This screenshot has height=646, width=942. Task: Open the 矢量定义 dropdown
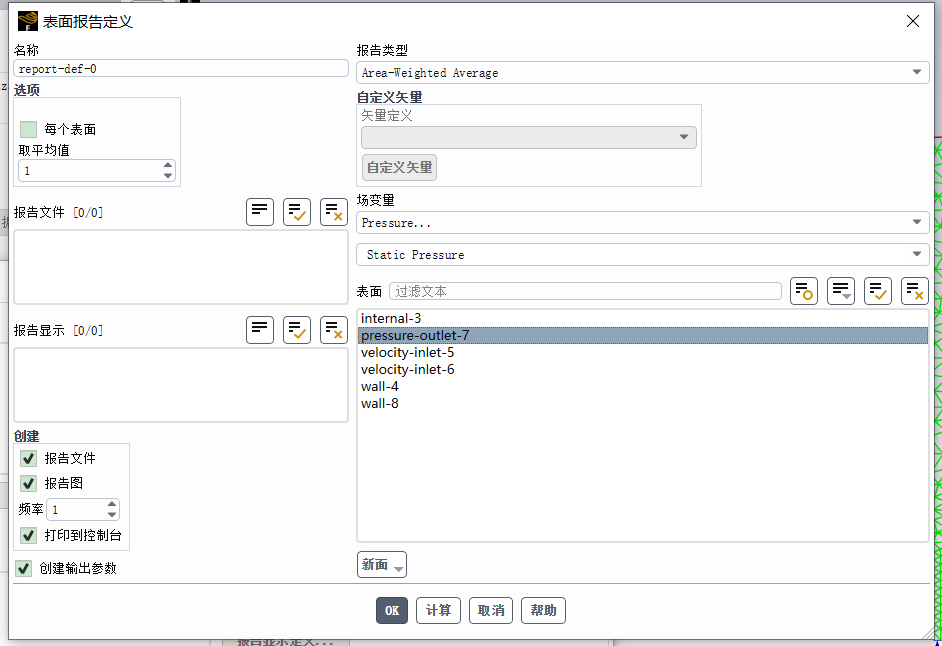529,138
